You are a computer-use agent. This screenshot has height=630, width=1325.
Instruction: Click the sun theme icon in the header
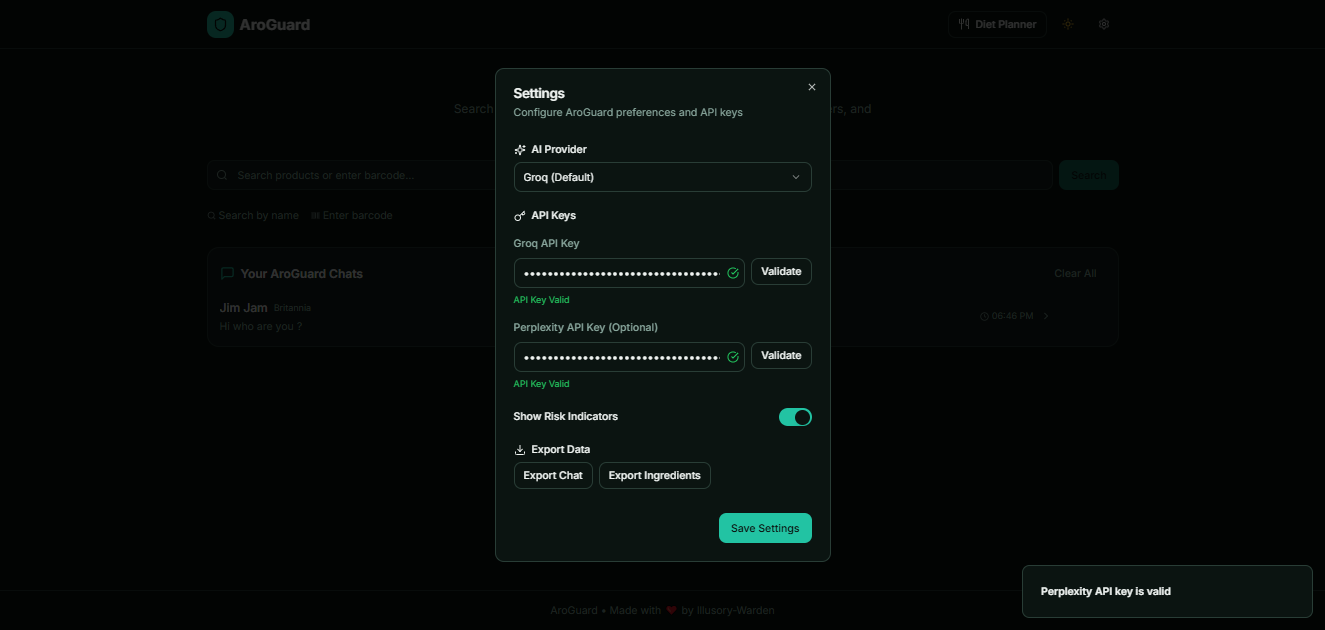coord(1067,23)
